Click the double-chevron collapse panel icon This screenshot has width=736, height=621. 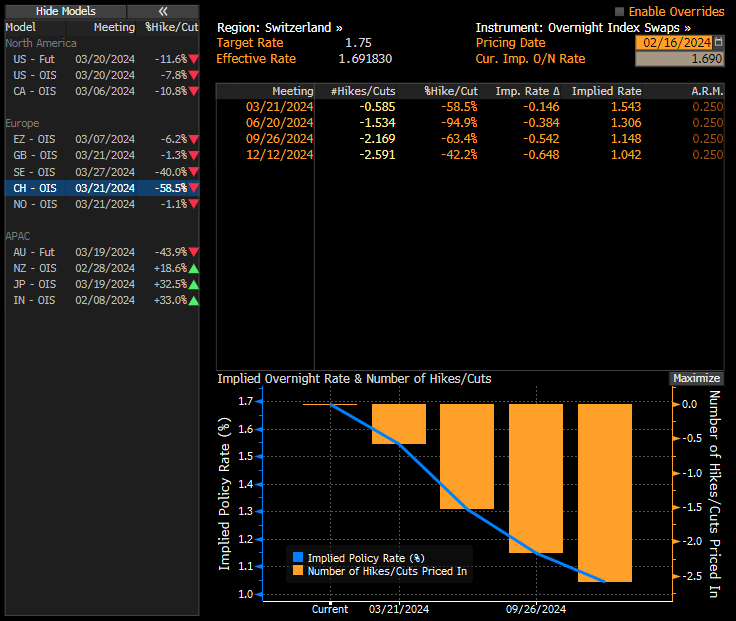point(163,11)
